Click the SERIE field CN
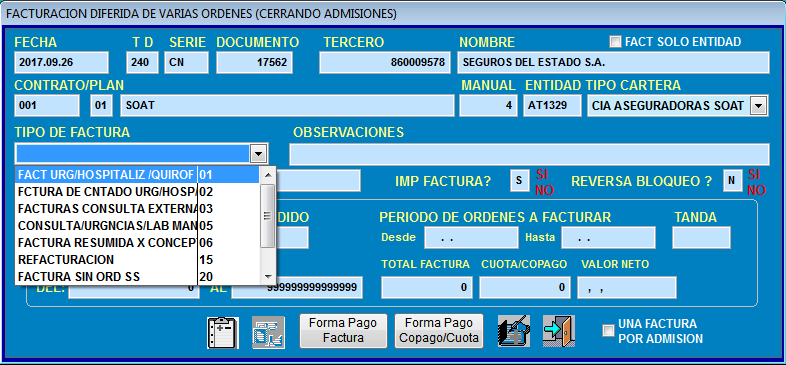 tap(186, 63)
